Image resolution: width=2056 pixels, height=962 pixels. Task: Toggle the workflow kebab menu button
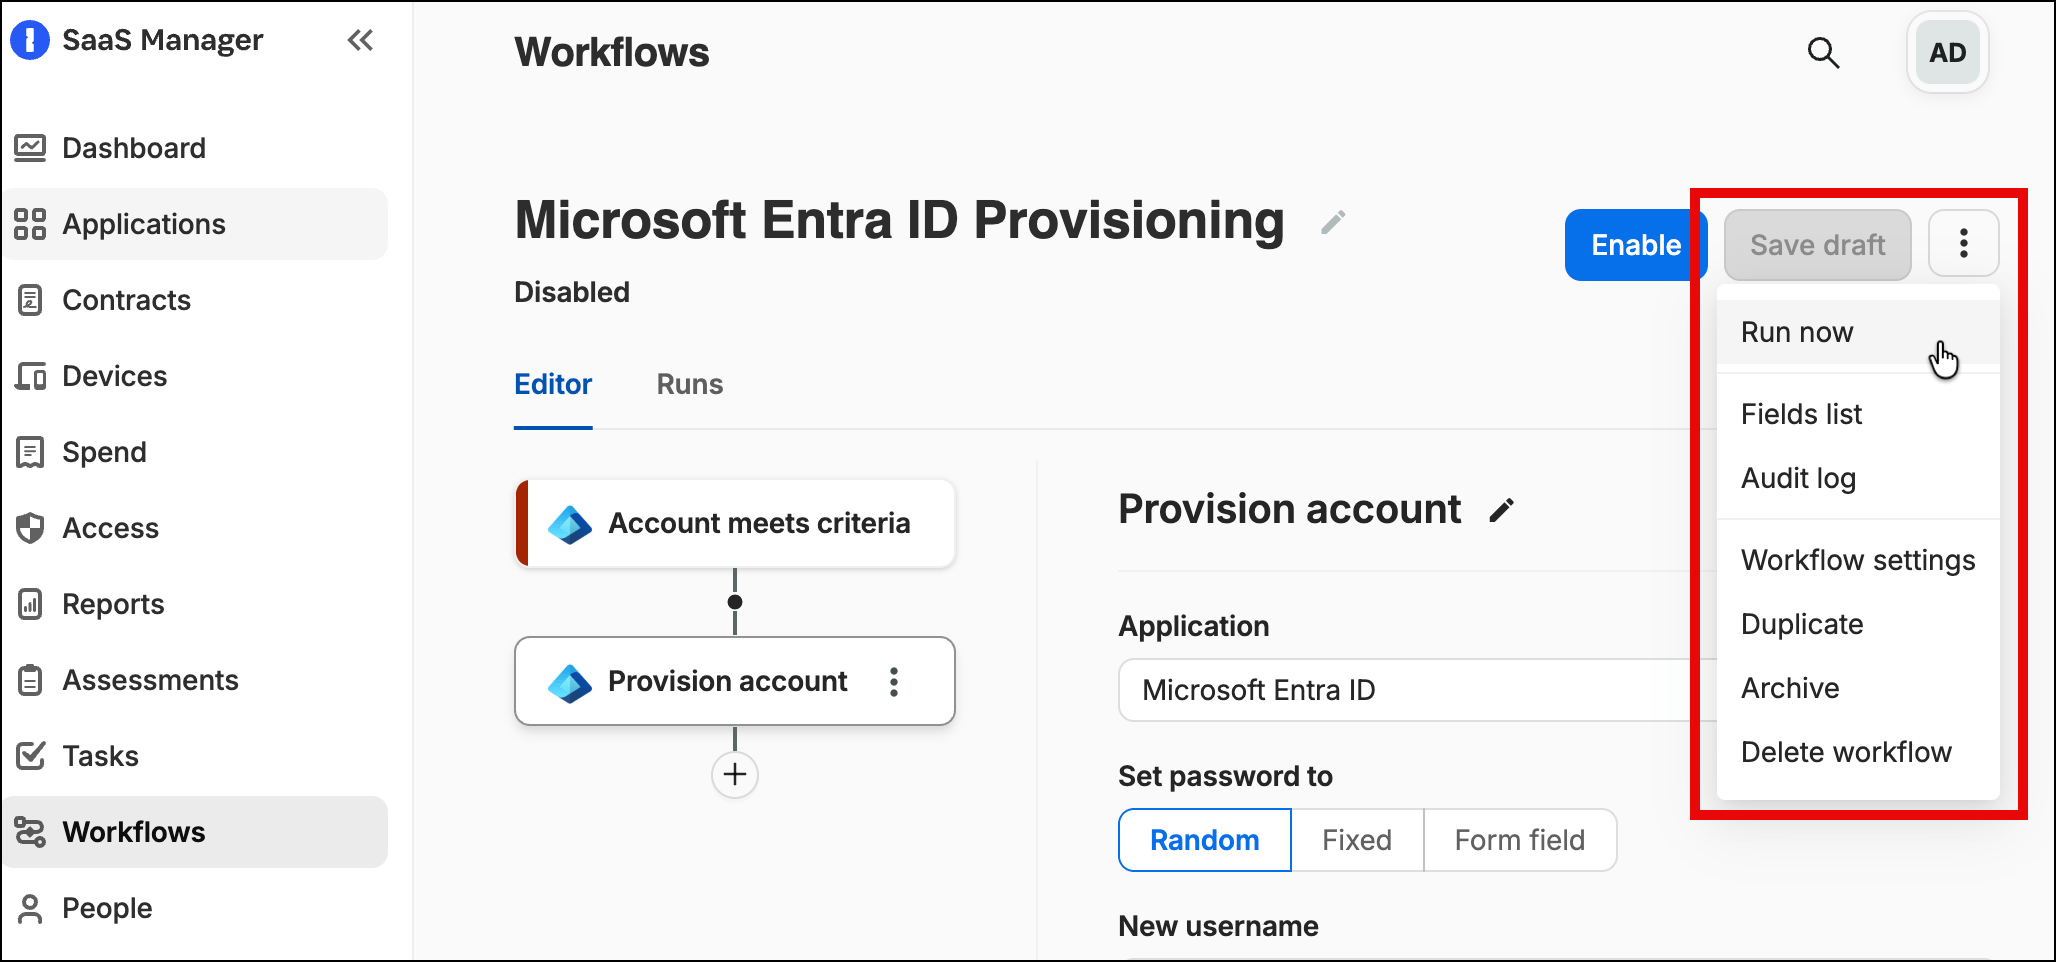pos(1963,244)
